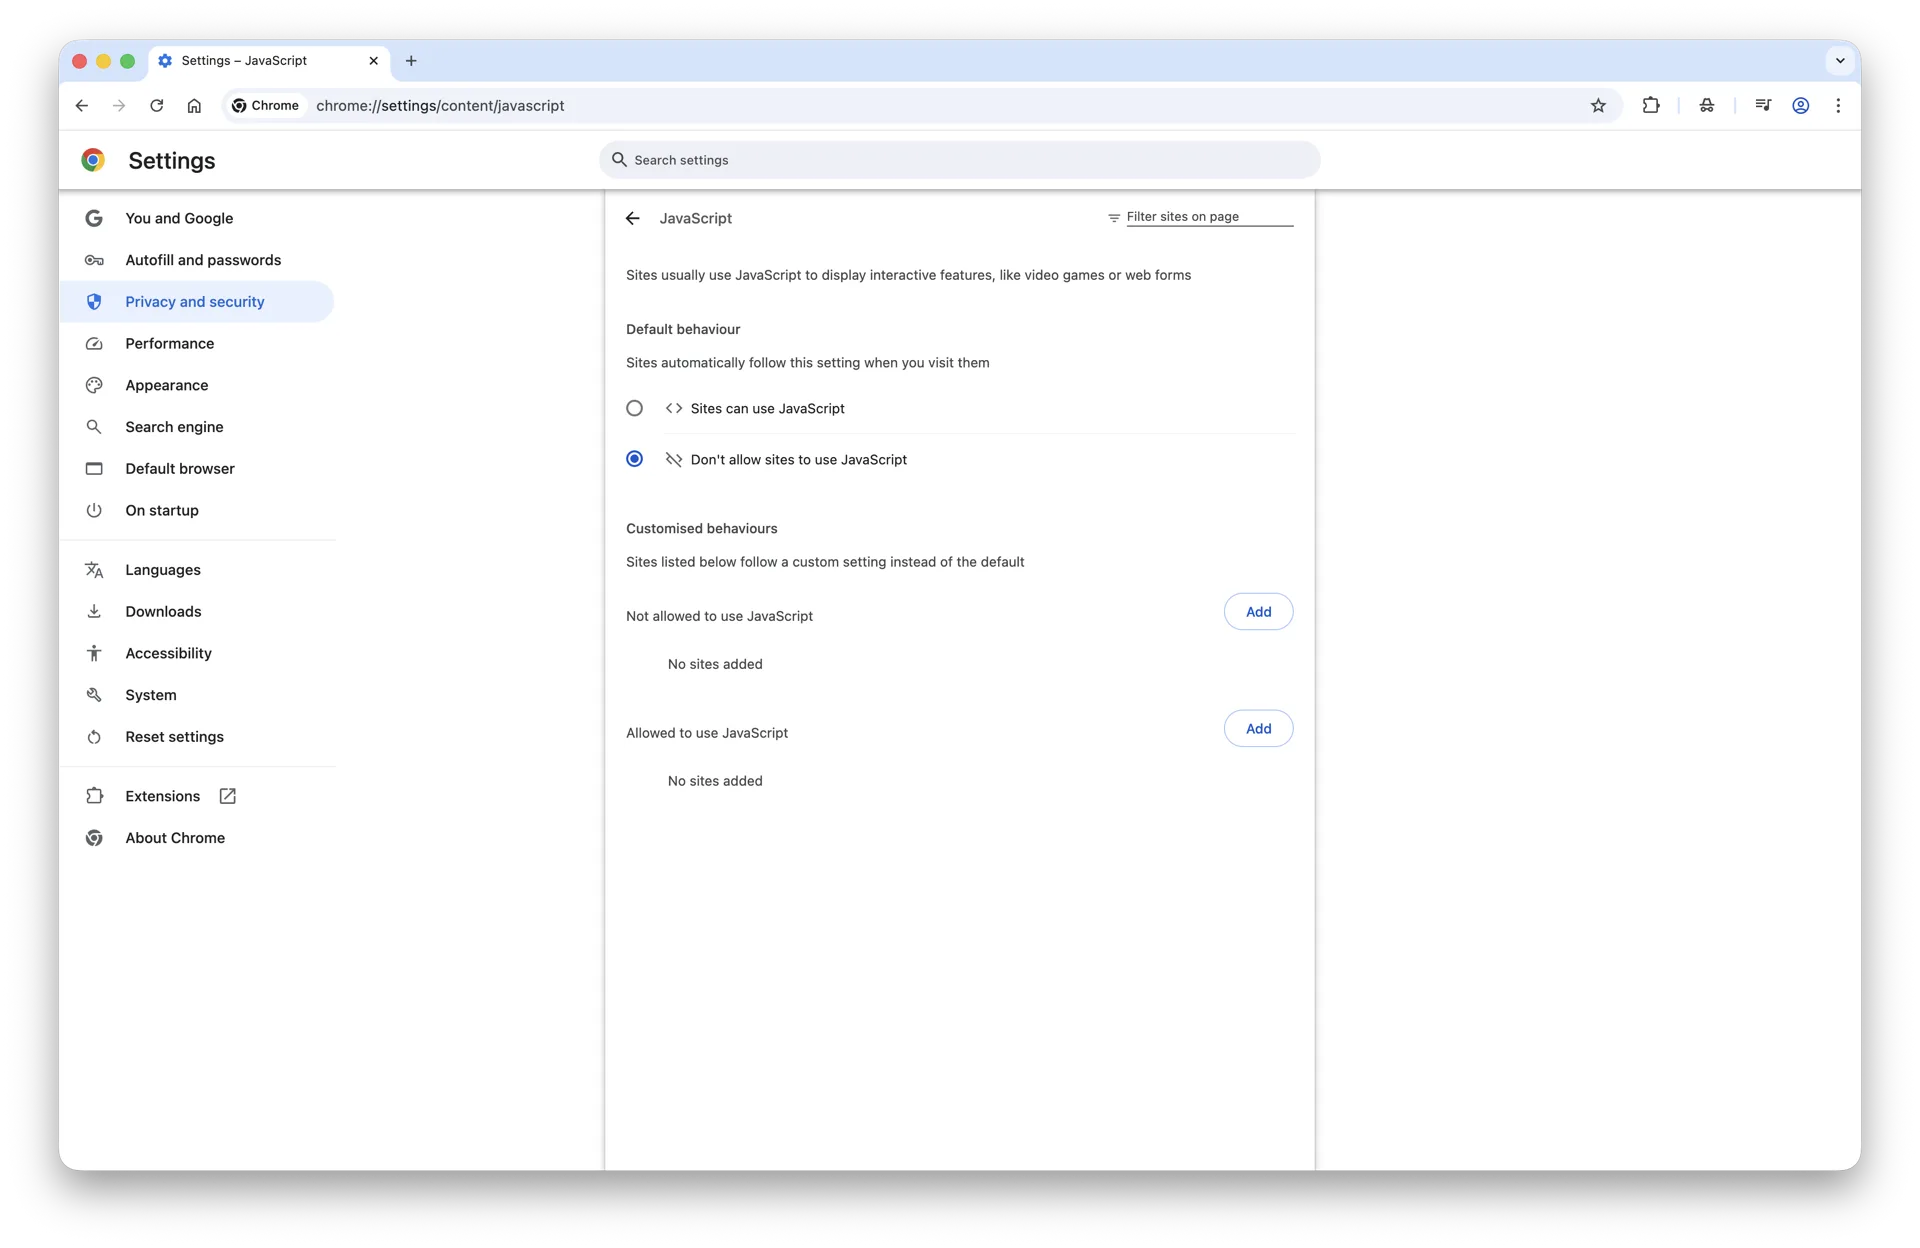Bookmark this page with the star icon
The height and width of the screenshot is (1248, 1920).
[1598, 105]
